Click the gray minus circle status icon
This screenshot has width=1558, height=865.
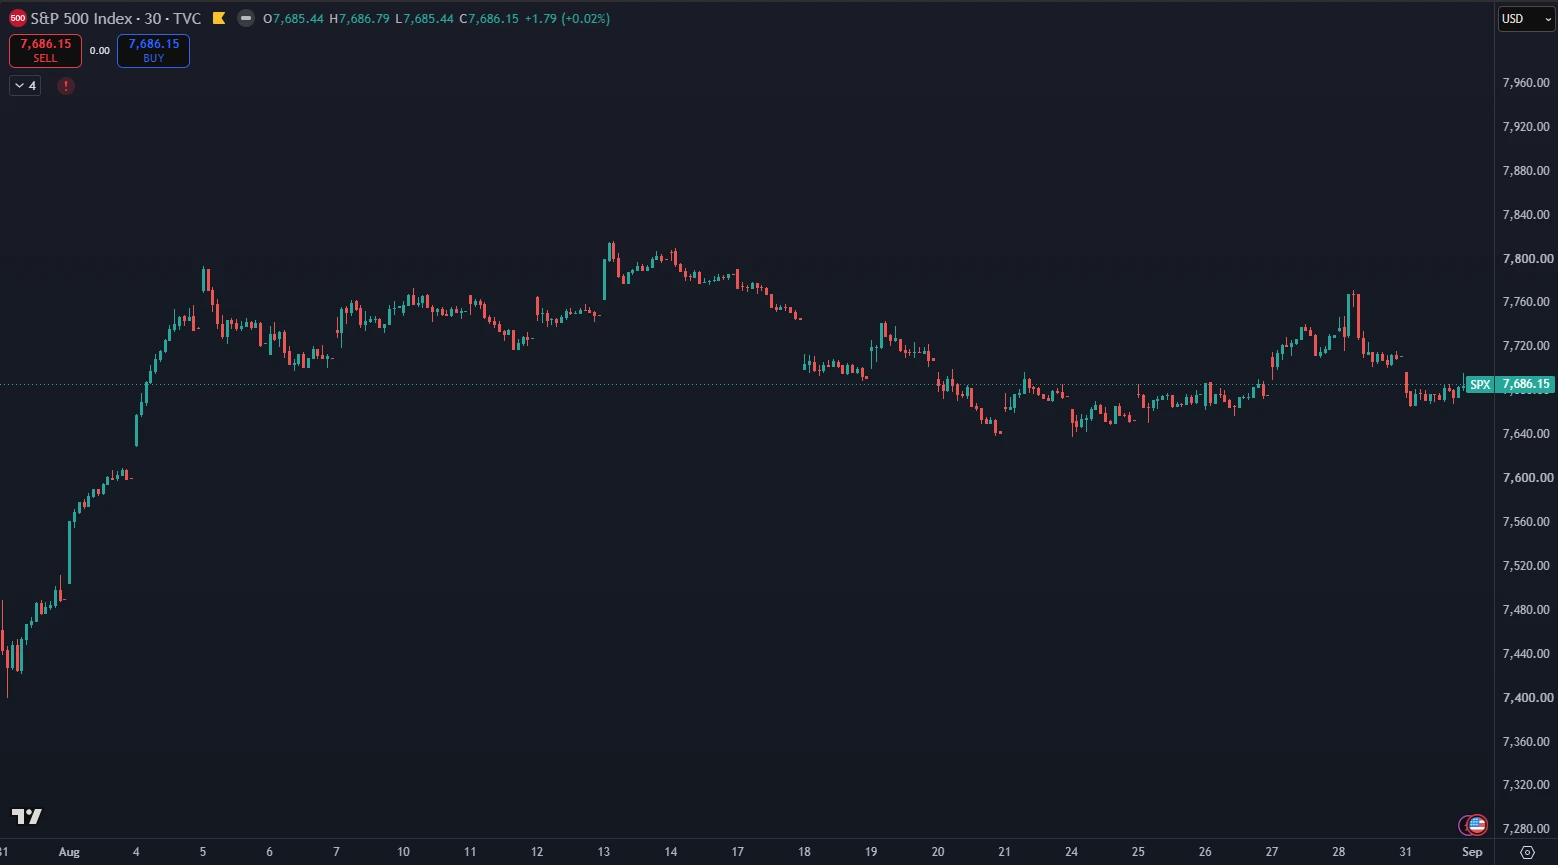pos(245,18)
